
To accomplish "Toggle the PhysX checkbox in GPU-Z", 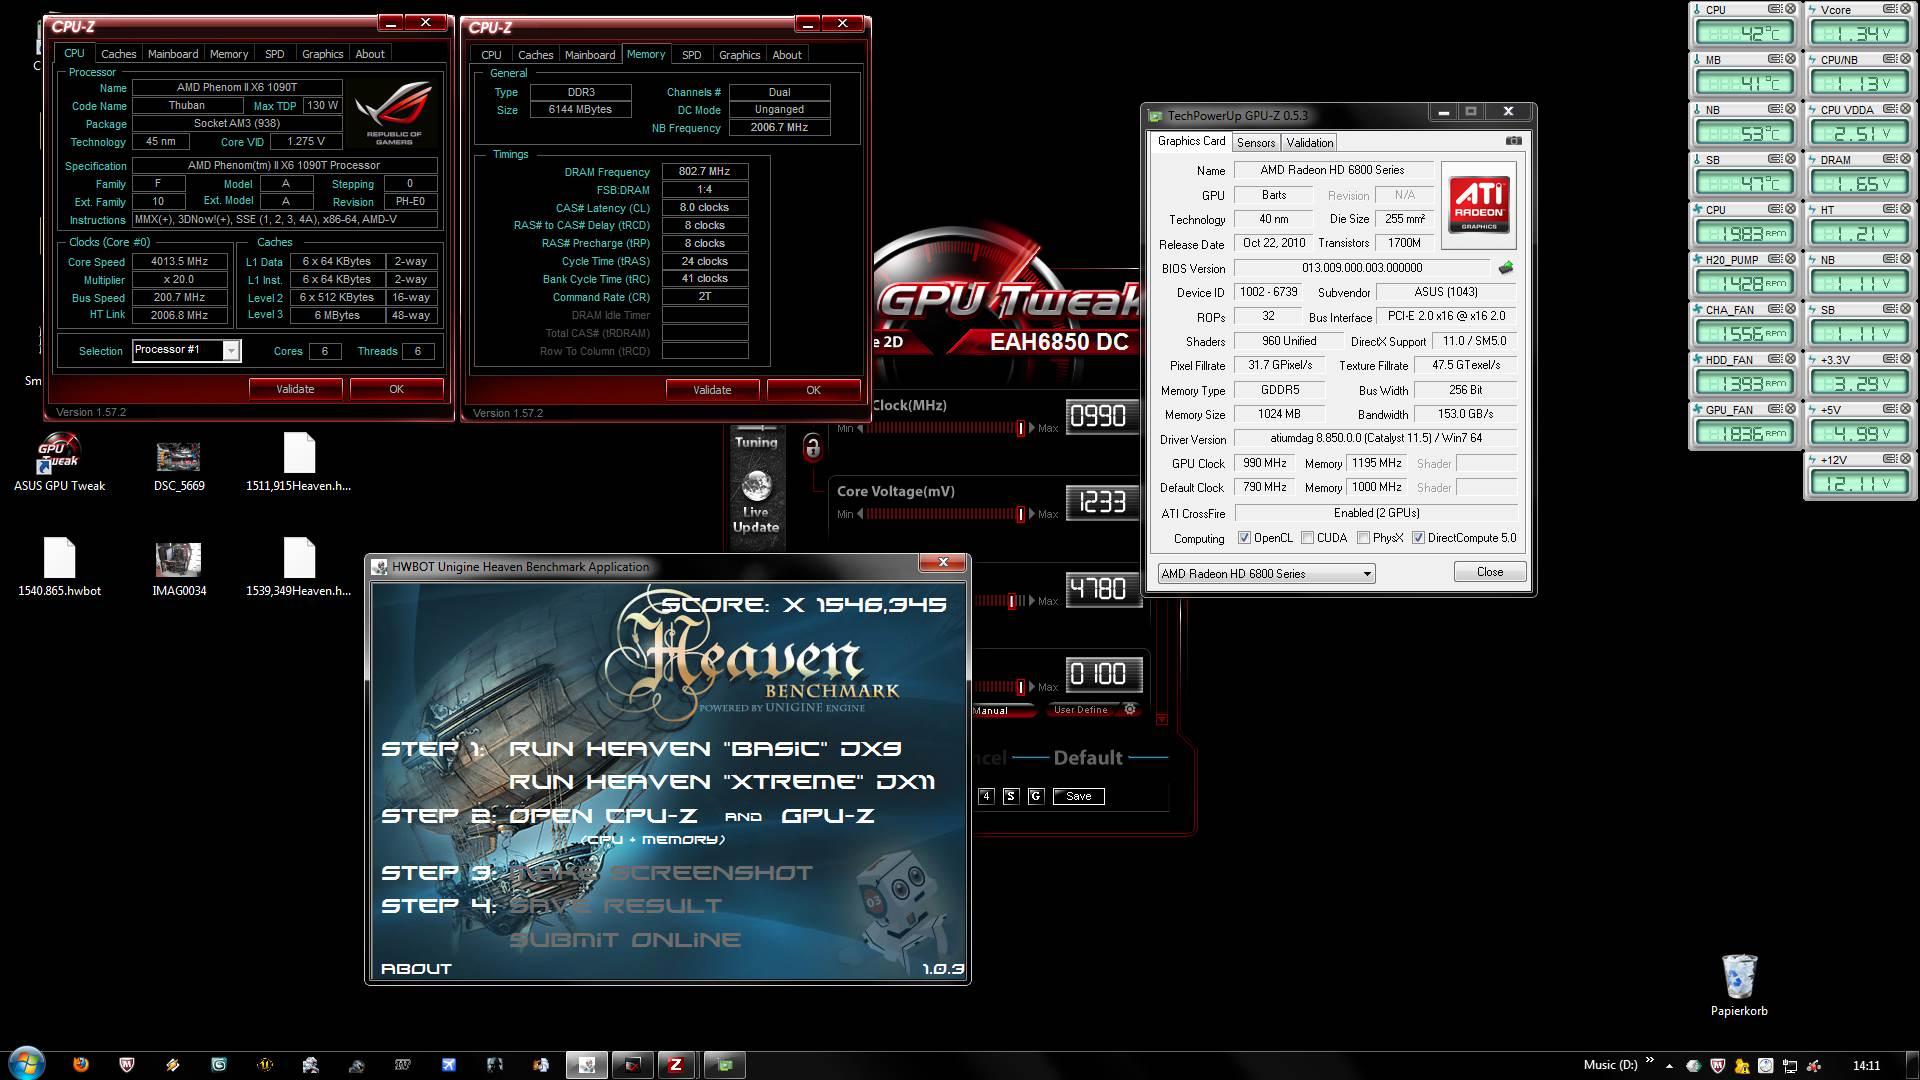I will (1363, 538).
